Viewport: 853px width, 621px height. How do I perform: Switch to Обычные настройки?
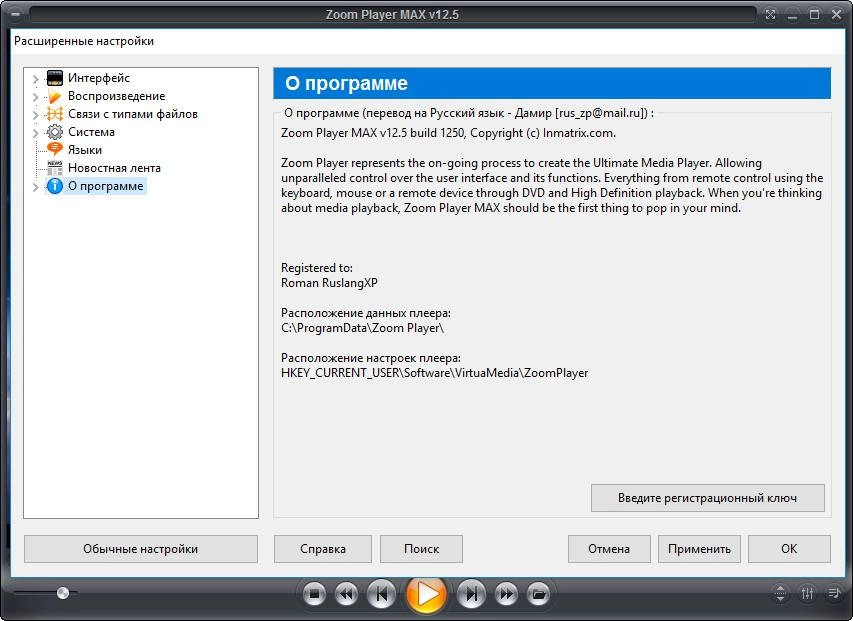click(140, 549)
